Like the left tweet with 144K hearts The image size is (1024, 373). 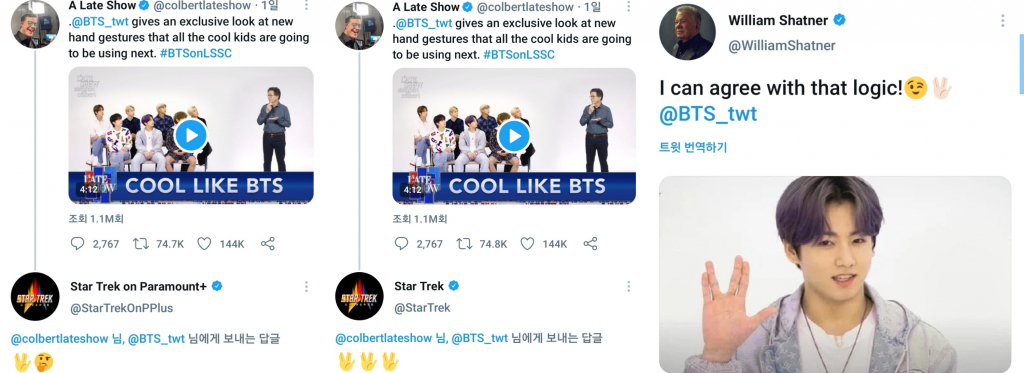pos(204,244)
